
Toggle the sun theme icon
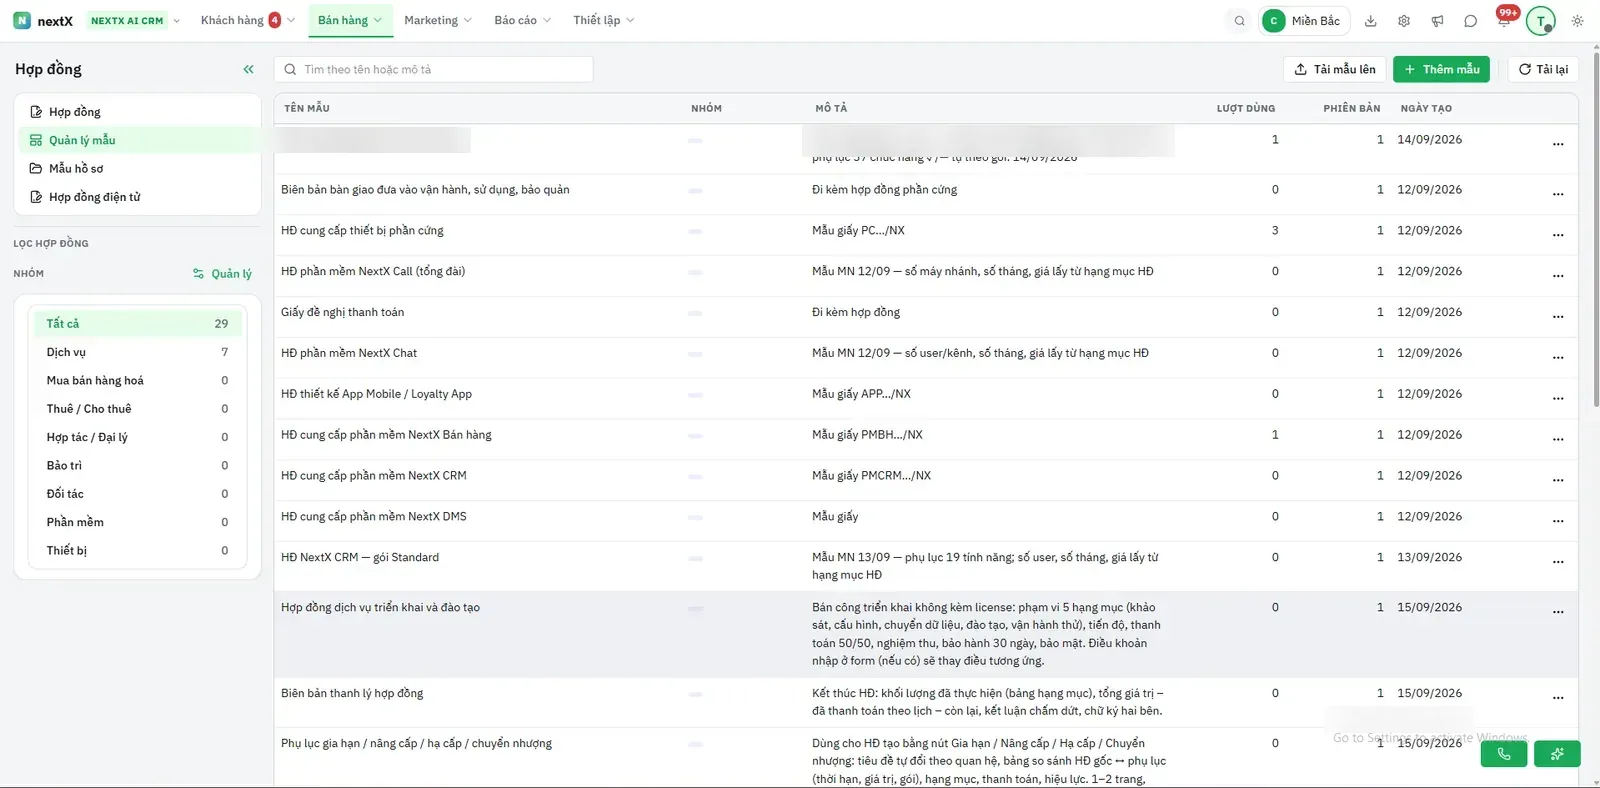click(1577, 21)
